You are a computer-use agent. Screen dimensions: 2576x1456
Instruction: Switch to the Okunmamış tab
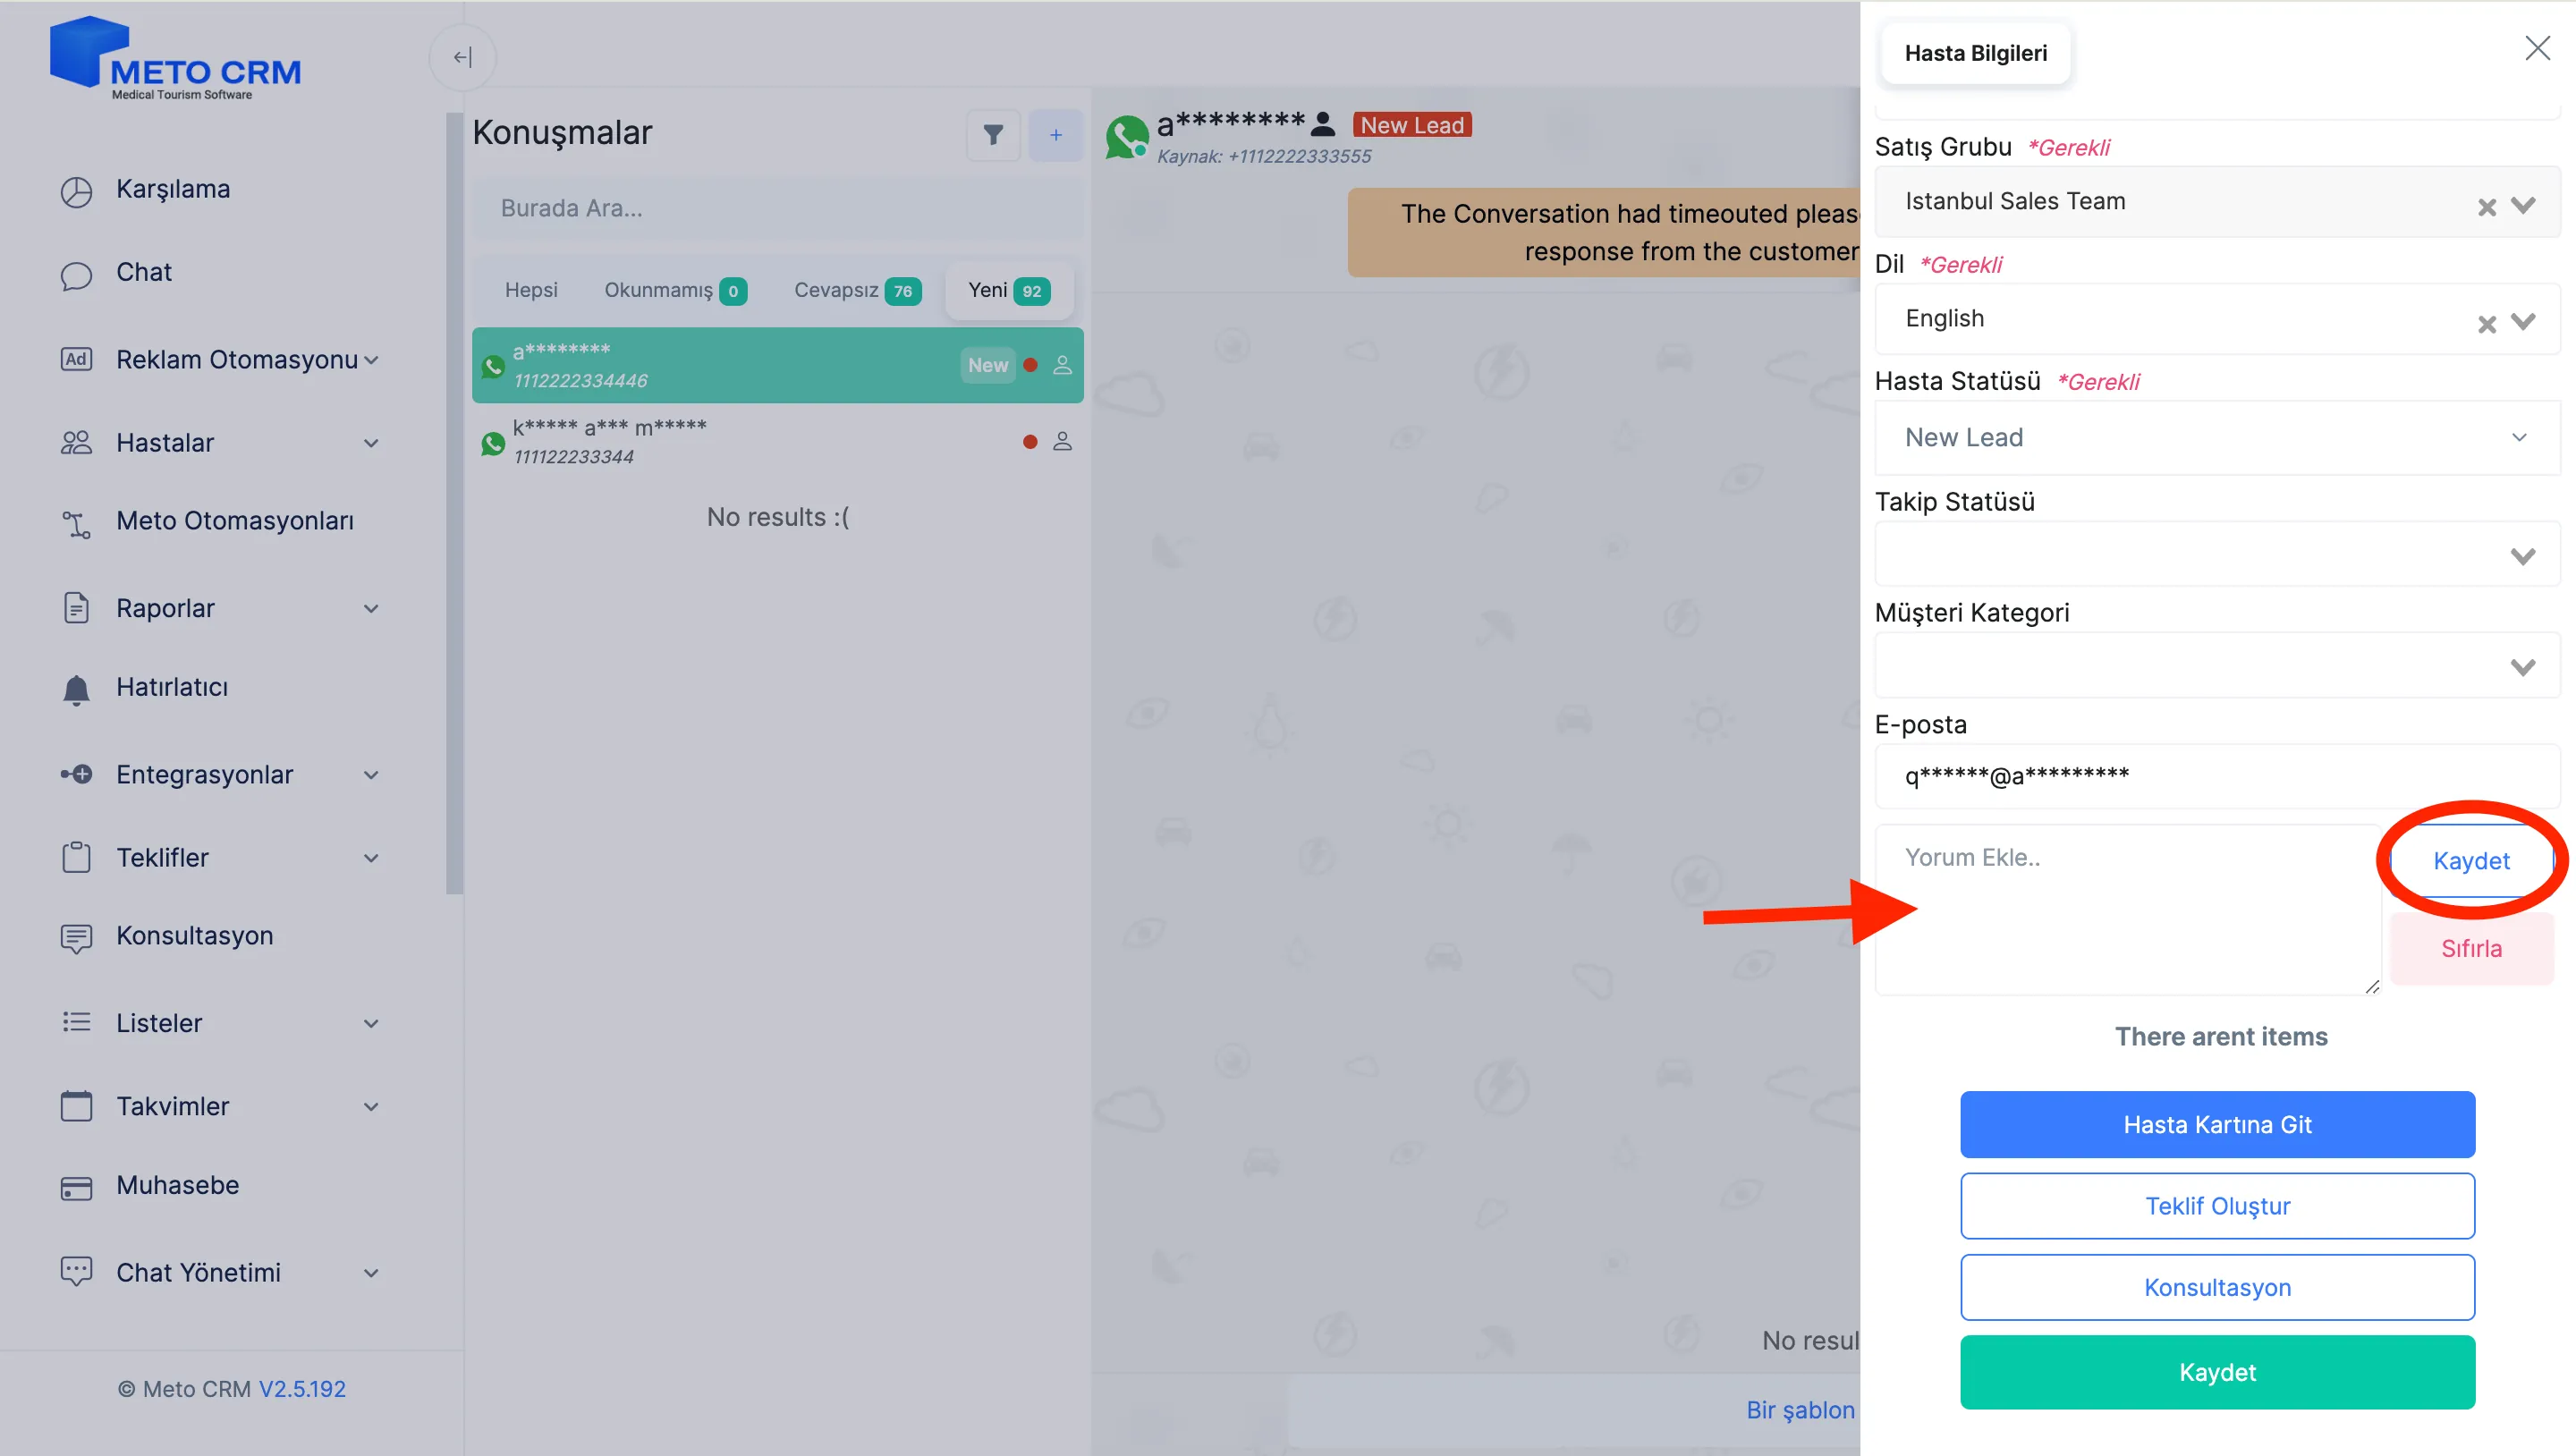675,290
